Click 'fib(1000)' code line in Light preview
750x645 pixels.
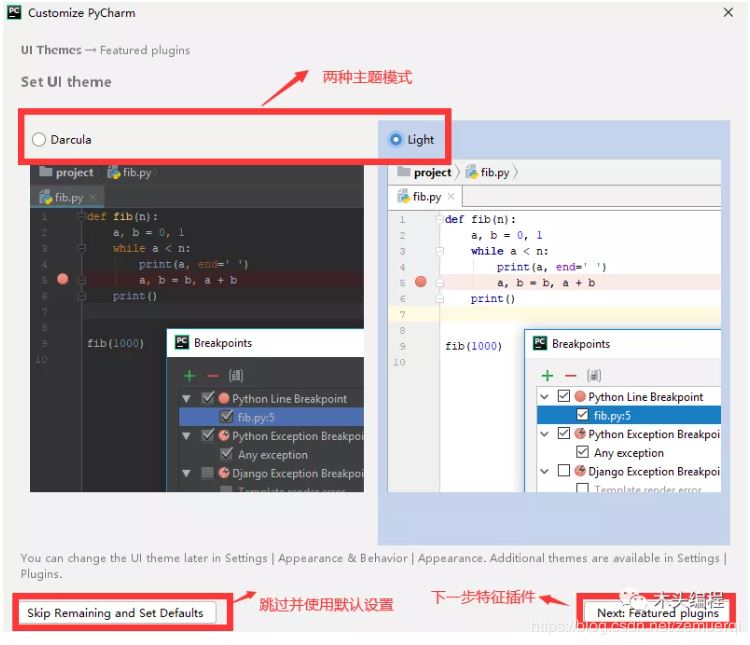(x=474, y=345)
